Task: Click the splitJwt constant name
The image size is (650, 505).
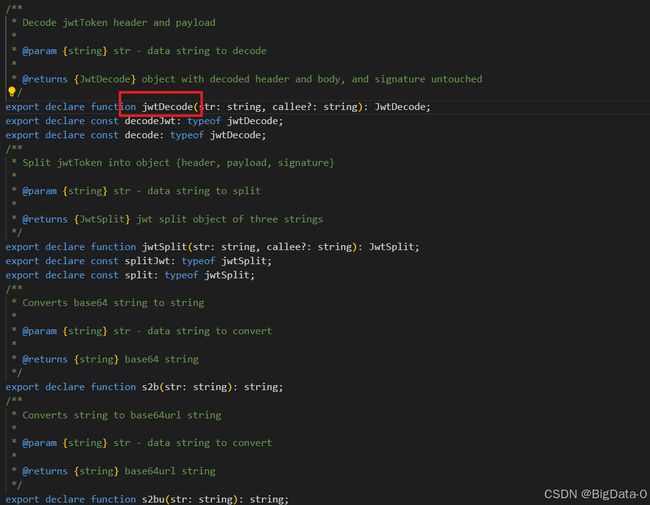Action: click(x=147, y=261)
